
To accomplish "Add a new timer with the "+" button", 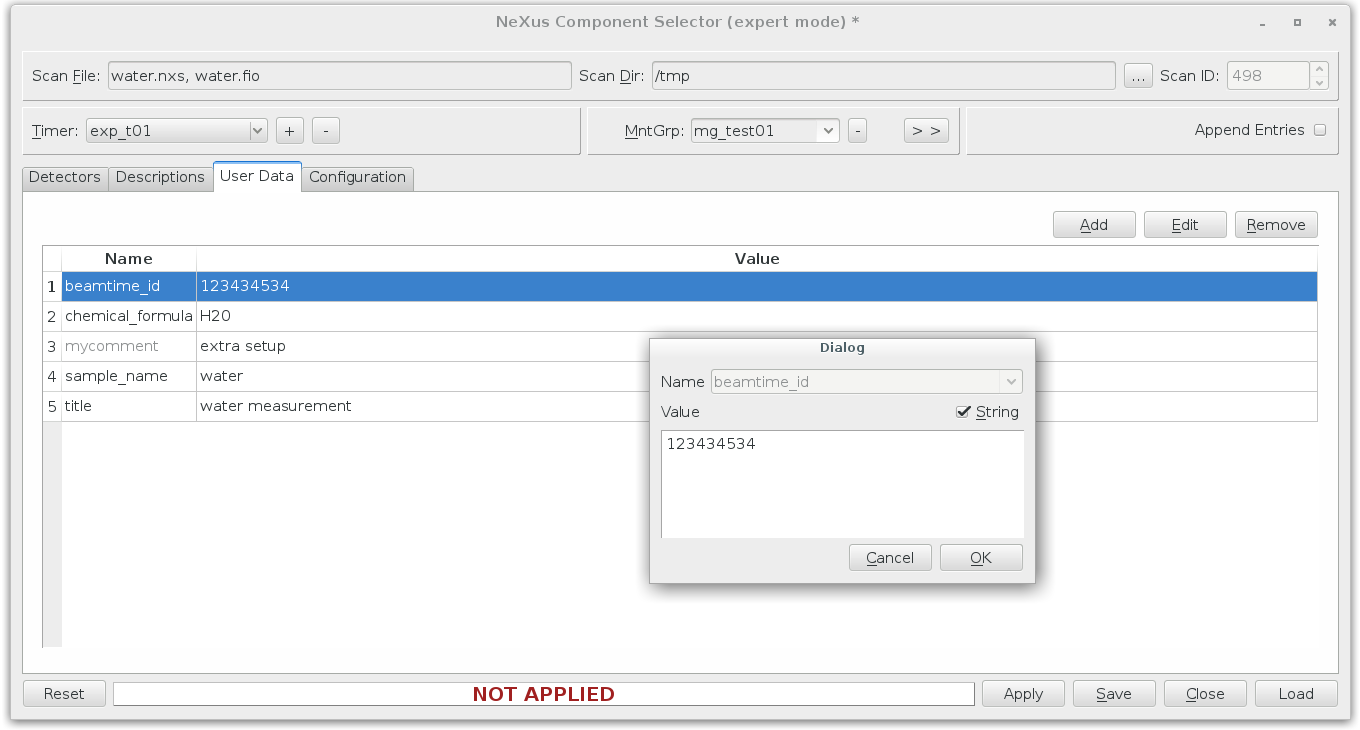I will [x=289, y=130].
